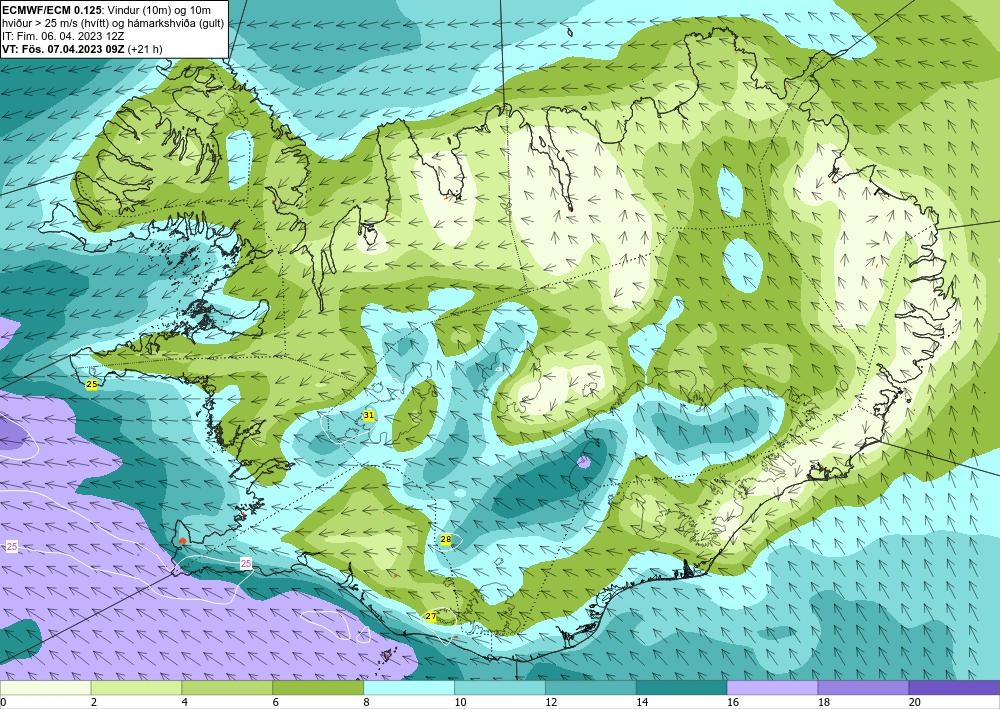Click the 10–12 m/s turquoise legend swatch
Image resolution: width=1000 pixels, height=709 pixels.
pos(499,687)
